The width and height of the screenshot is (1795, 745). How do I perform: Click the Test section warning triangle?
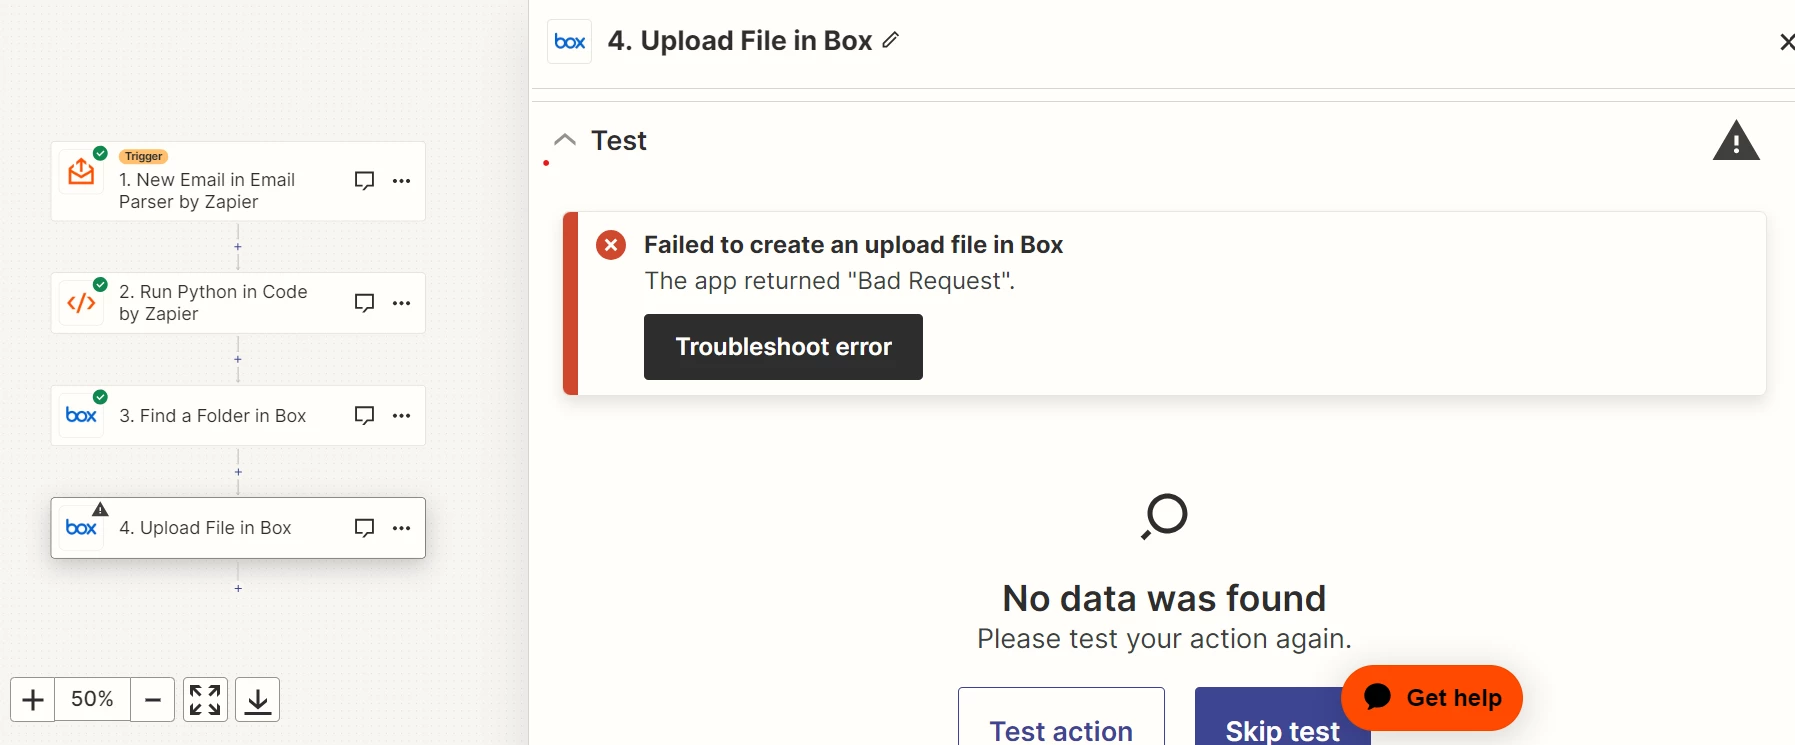click(x=1736, y=141)
